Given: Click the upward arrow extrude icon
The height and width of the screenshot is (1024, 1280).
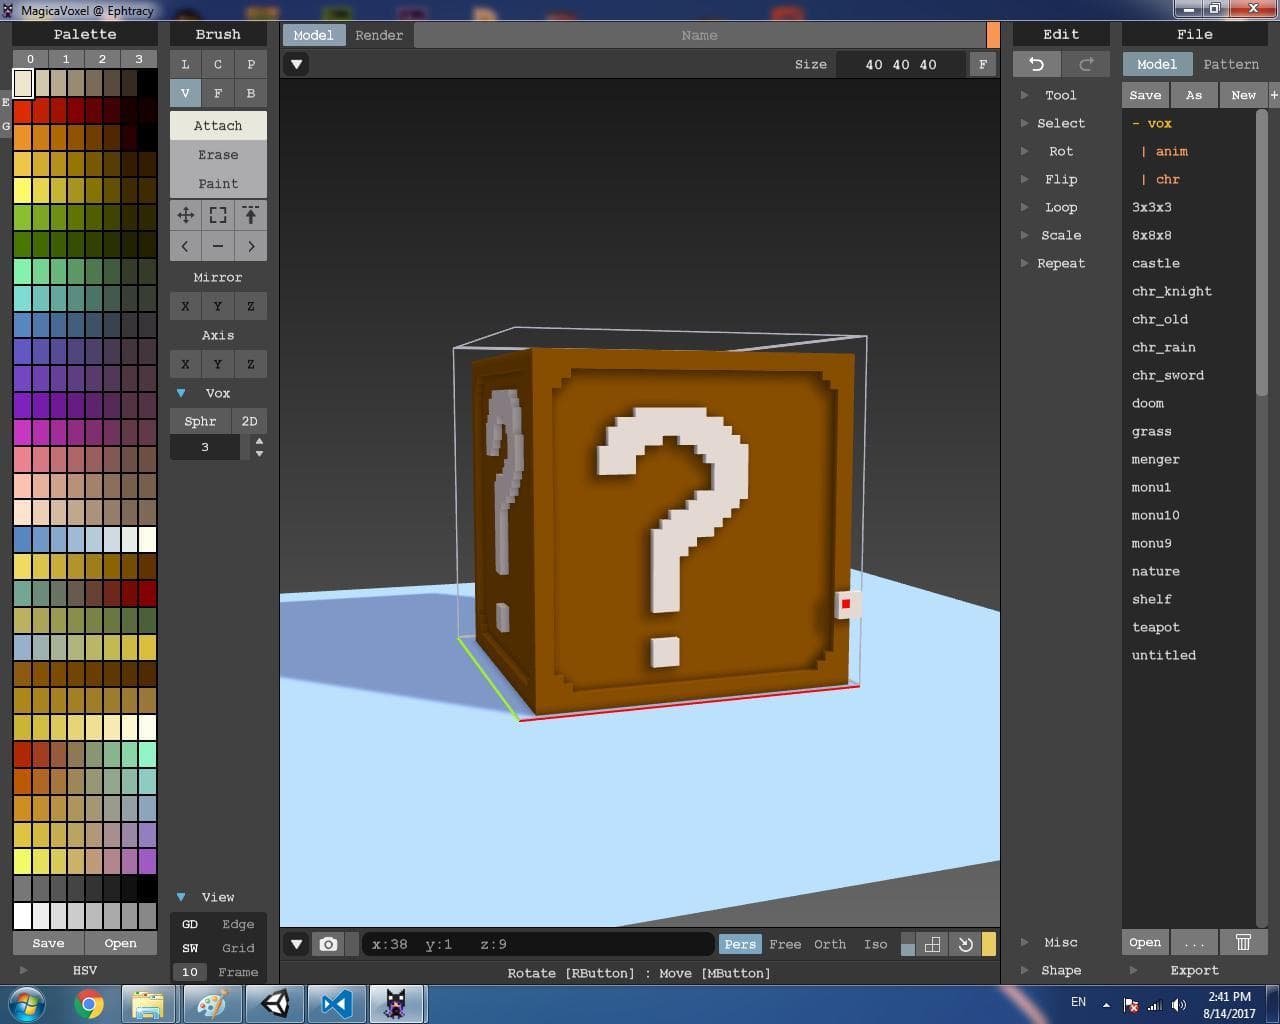Looking at the screenshot, I should [251, 215].
